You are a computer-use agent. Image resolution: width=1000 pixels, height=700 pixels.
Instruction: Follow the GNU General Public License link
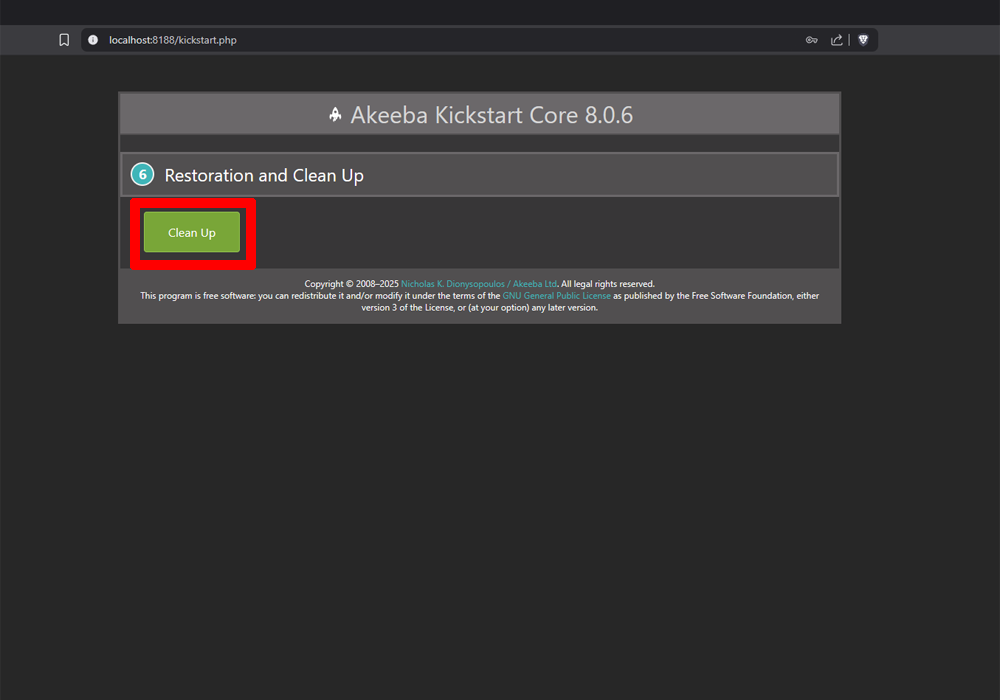tap(556, 296)
